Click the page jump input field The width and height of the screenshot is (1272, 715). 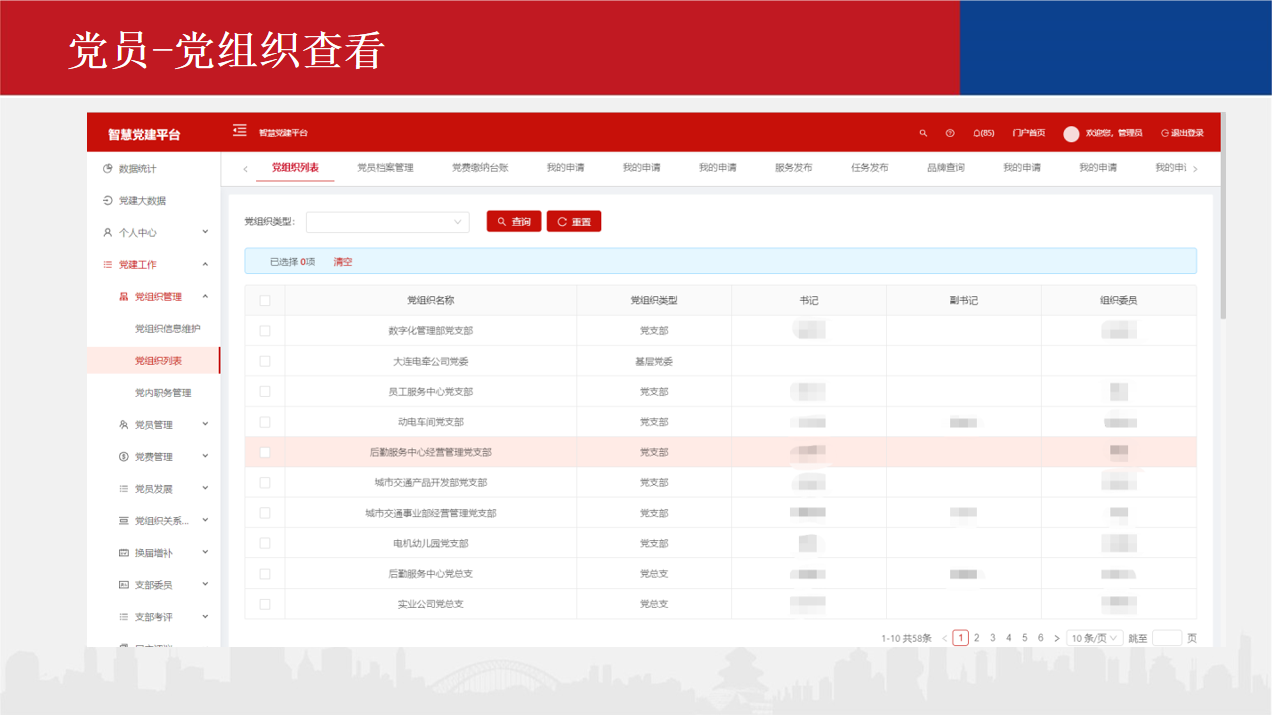1166,638
